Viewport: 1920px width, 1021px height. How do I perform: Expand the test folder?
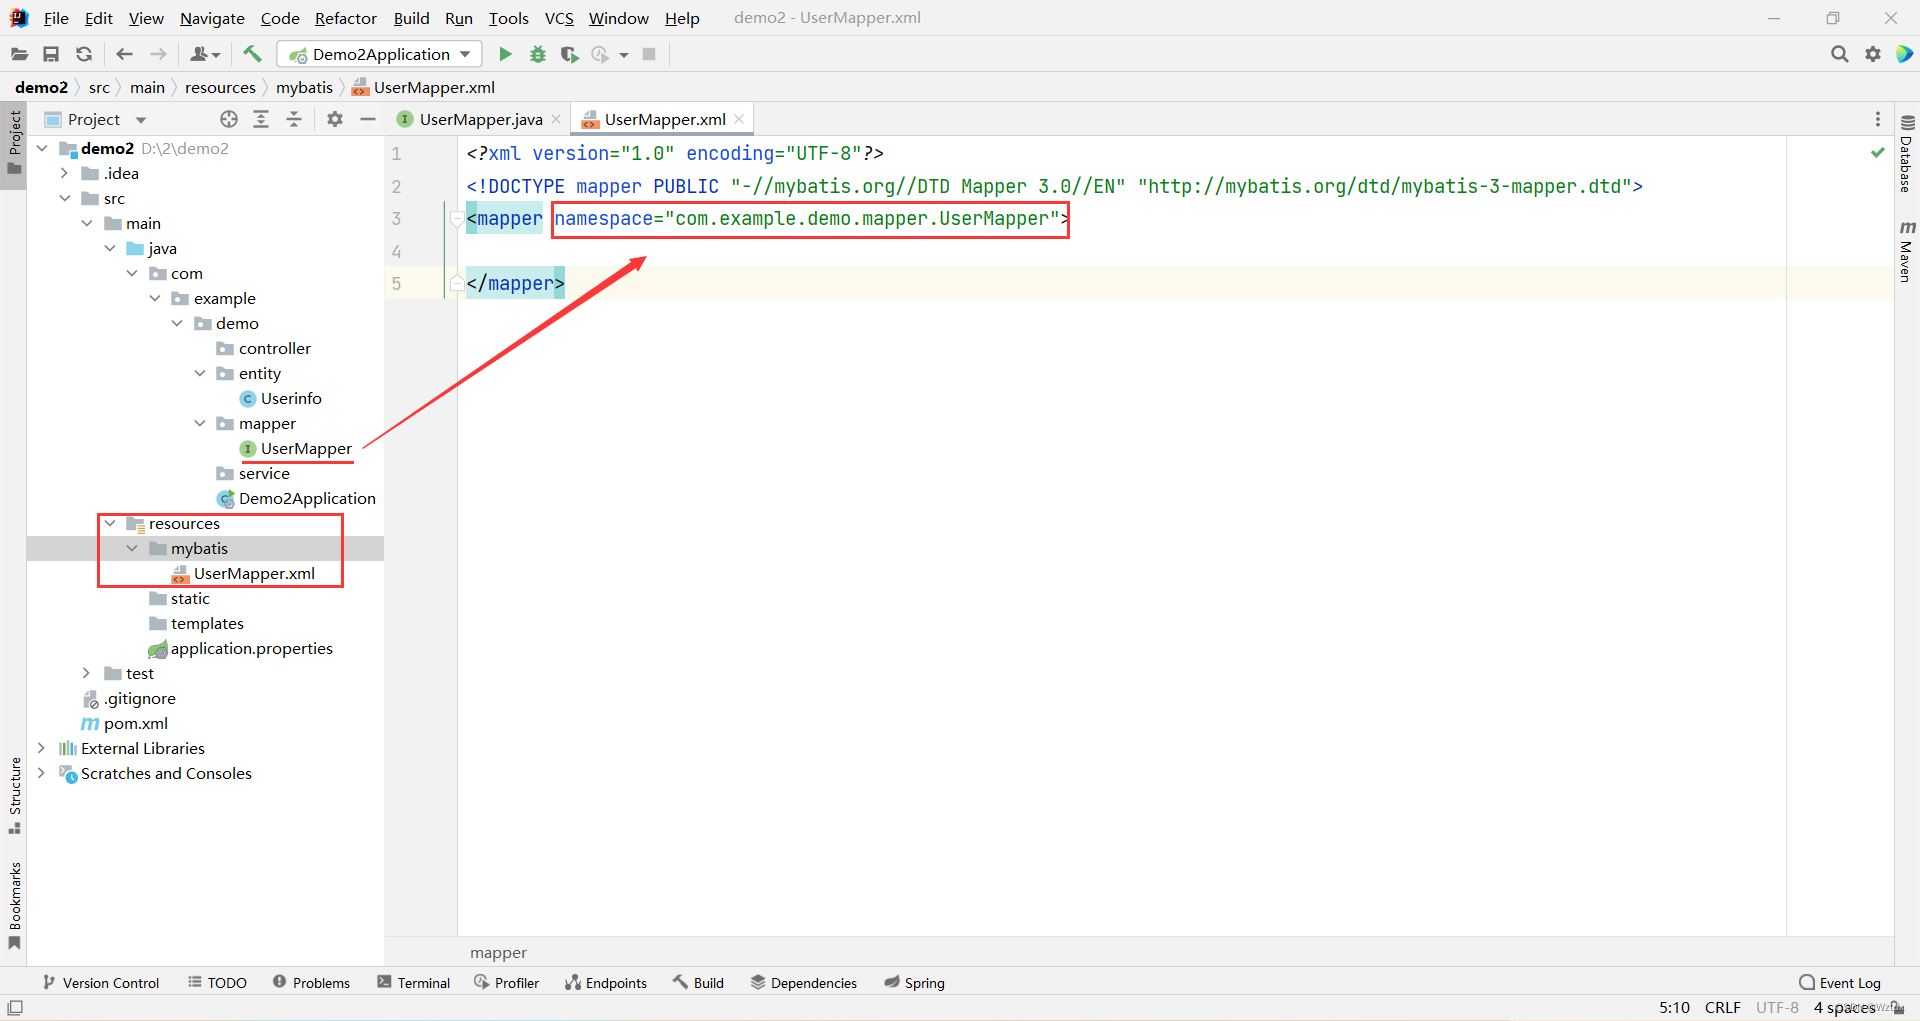(87, 673)
